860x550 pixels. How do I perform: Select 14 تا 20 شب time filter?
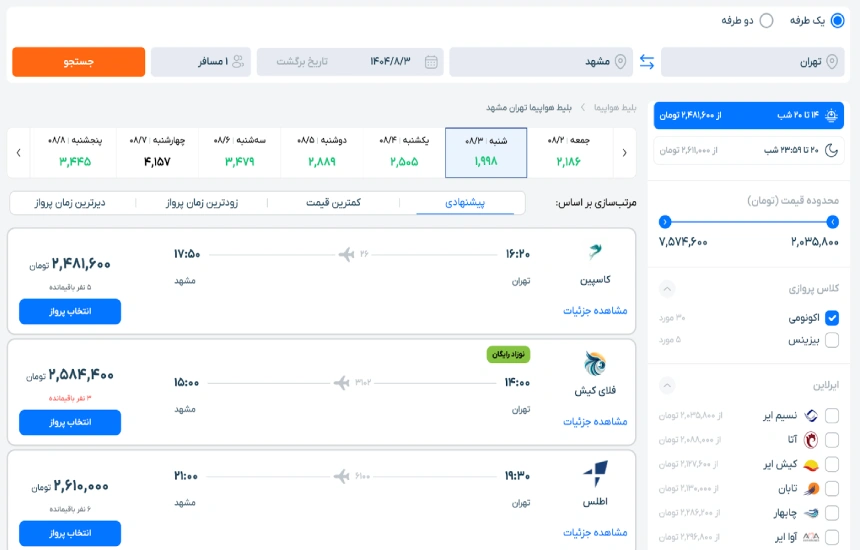pos(749,115)
